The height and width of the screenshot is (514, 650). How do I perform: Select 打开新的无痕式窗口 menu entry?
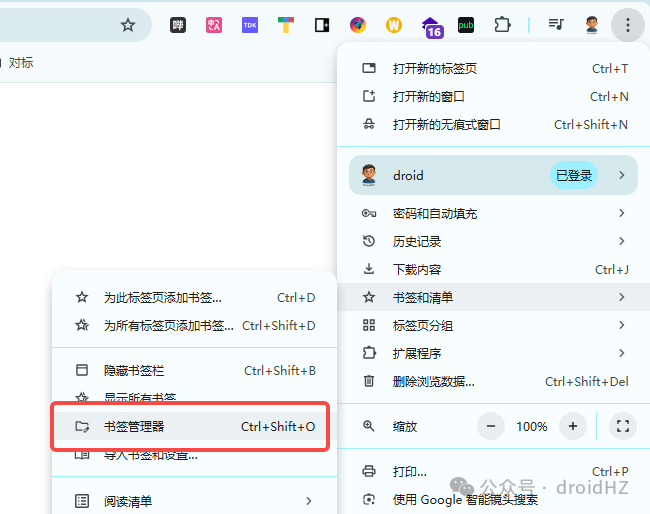coord(495,125)
